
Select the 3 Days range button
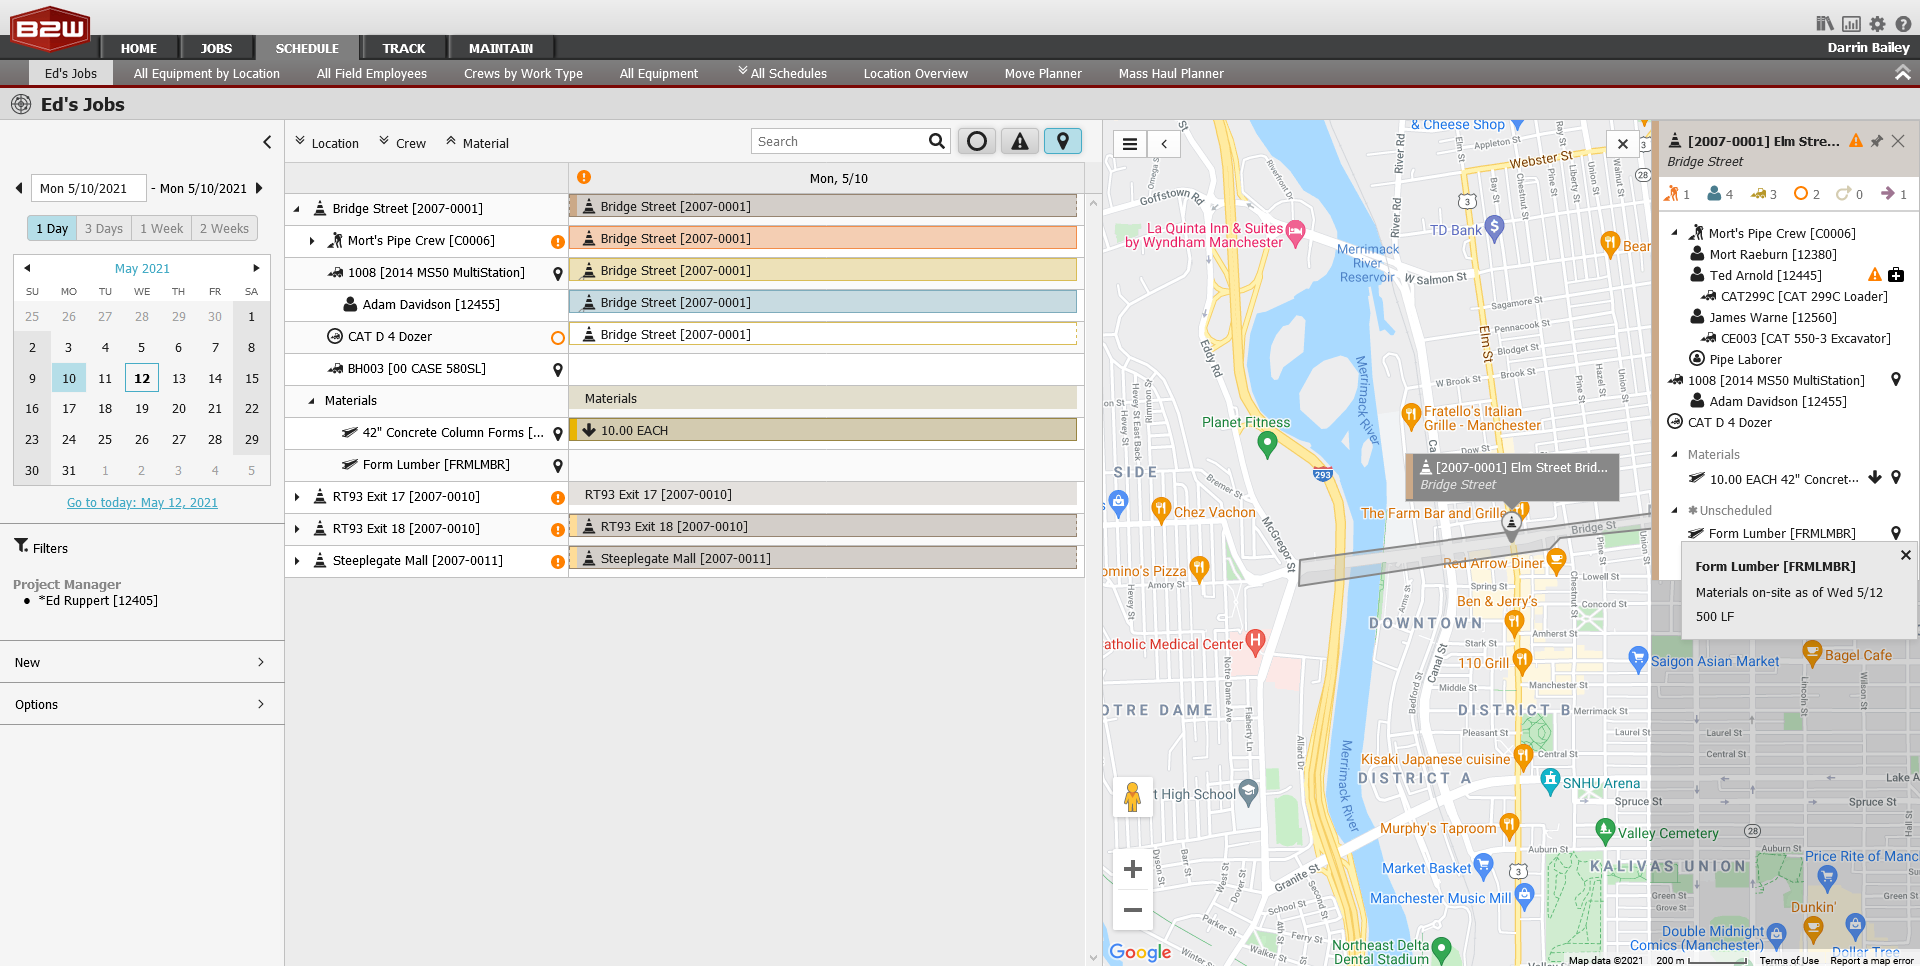click(104, 228)
